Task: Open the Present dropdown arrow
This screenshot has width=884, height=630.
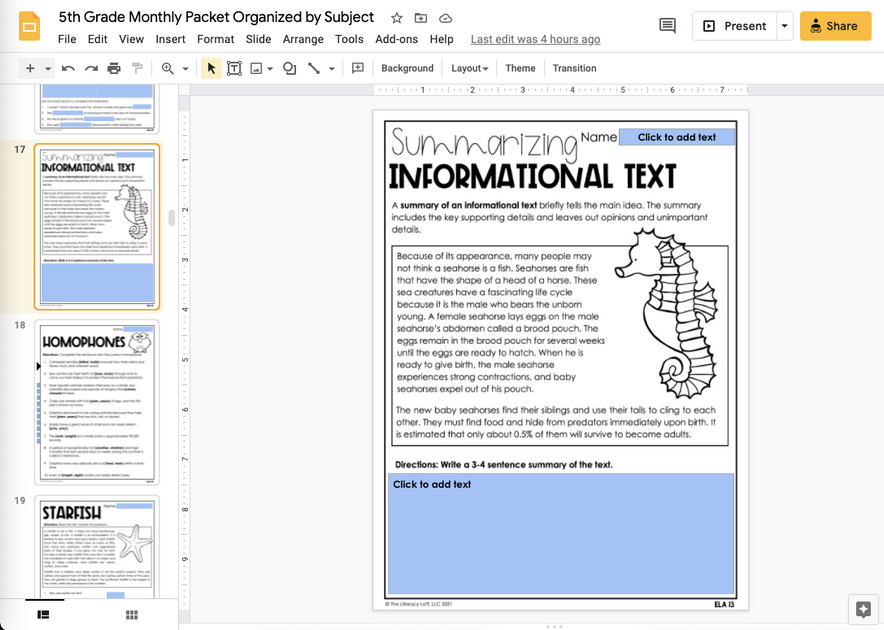Action: point(785,26)
